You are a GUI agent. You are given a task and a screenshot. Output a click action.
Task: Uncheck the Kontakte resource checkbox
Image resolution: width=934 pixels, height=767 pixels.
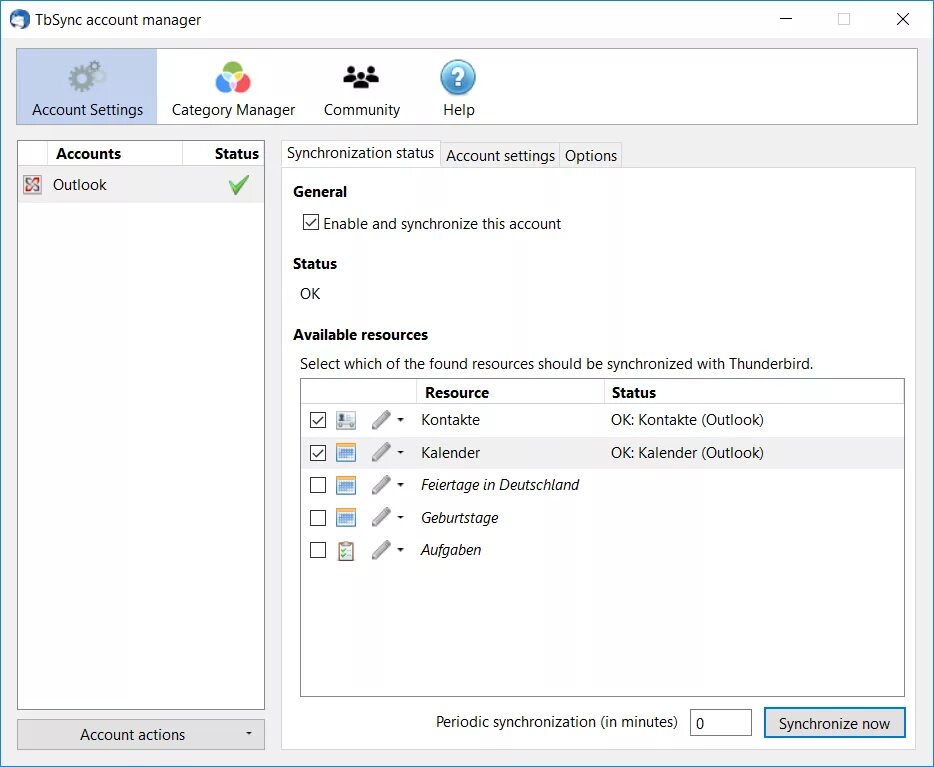point(318,420)
